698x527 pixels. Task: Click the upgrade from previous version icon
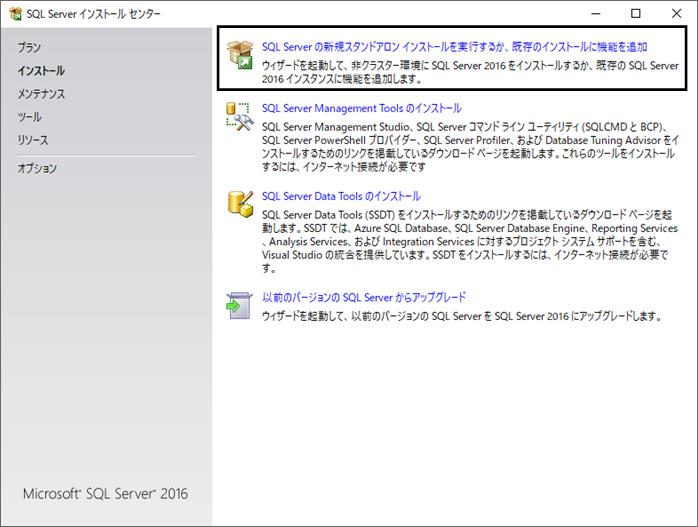tap(239, 305)
